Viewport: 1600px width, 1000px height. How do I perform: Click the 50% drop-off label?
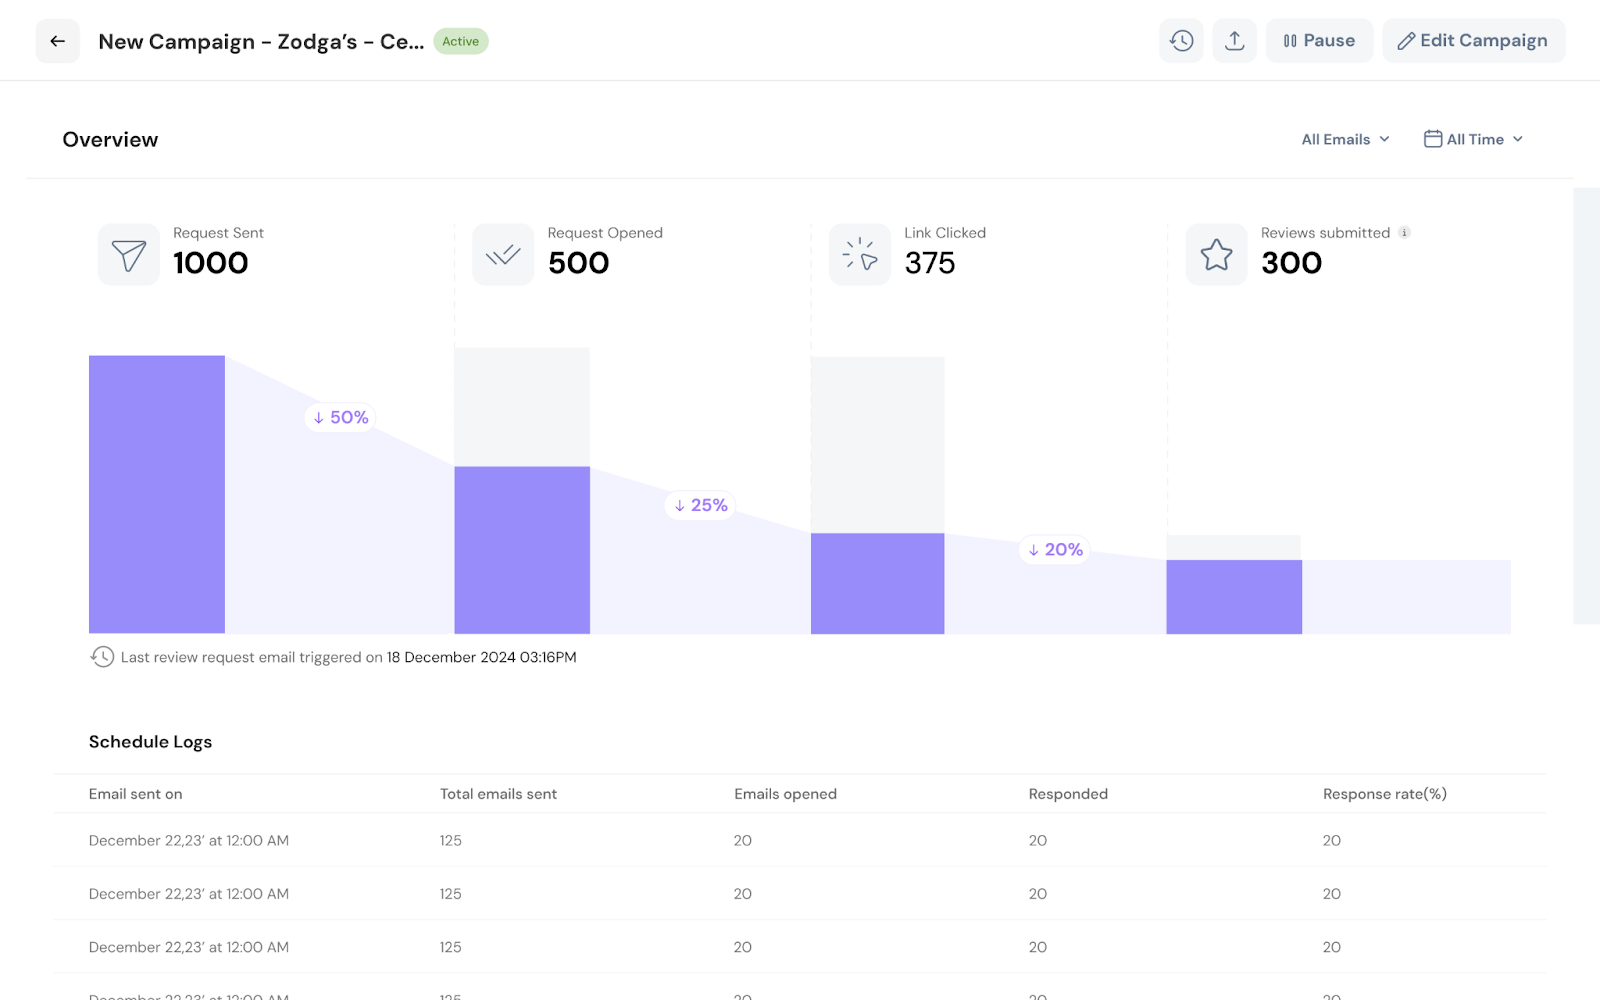click(341, 417)
